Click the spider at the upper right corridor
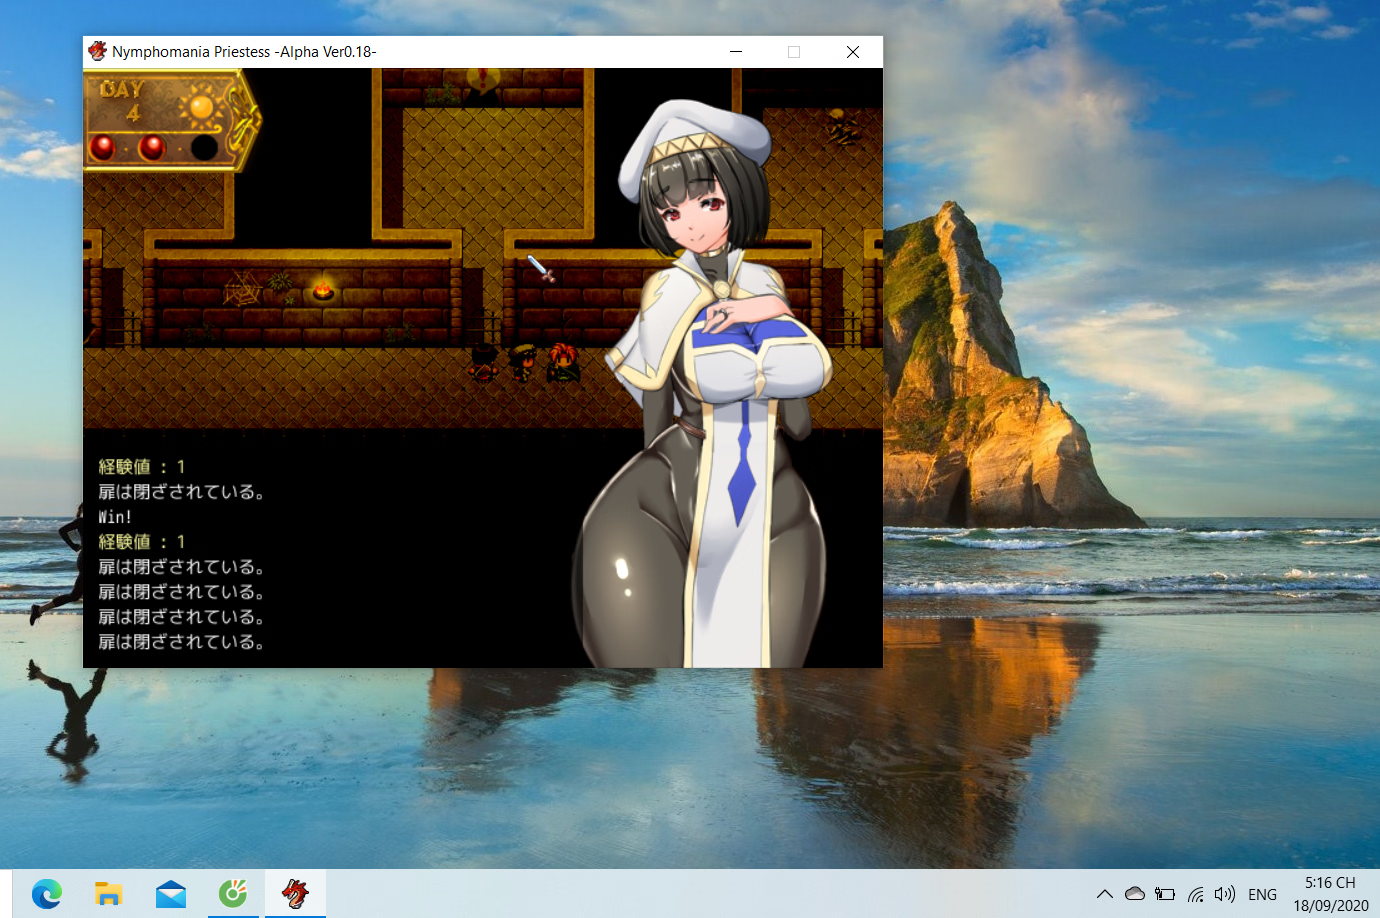Screen dimensions: 1380x918 click(x=843, y=128)
